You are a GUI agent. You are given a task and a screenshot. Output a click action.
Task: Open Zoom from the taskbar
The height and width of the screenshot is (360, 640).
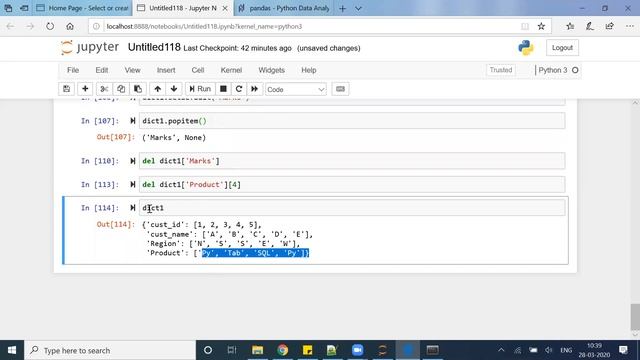[x=358, y=350]
